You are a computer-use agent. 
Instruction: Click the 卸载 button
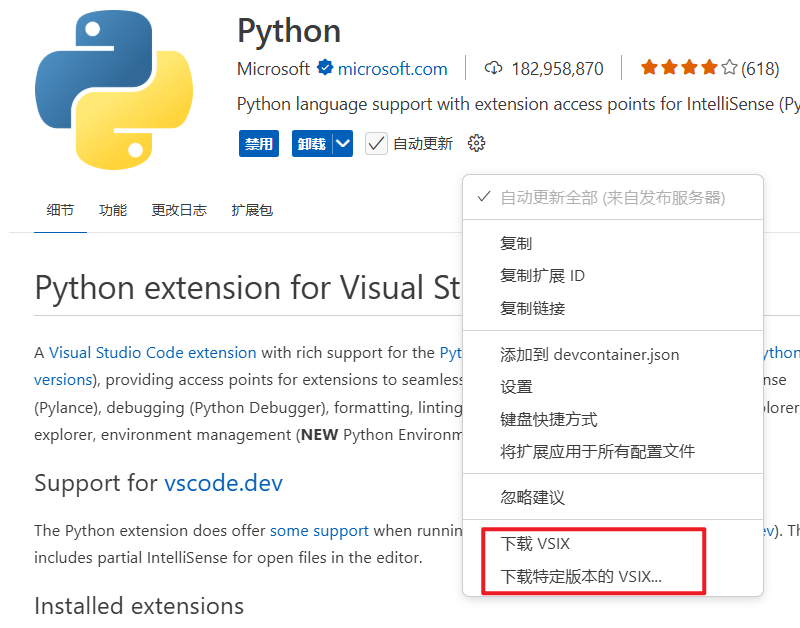[x=312, y=144]
